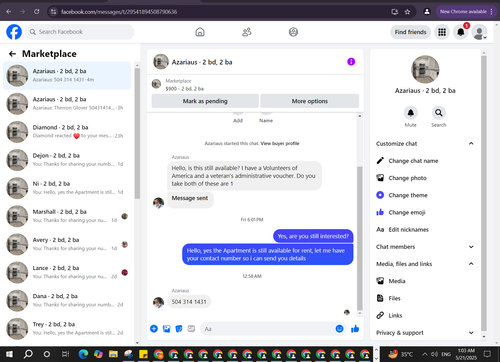This screenshot has height=362, width=500.
Task: Open Edit nicknames option
Action: 403,229
